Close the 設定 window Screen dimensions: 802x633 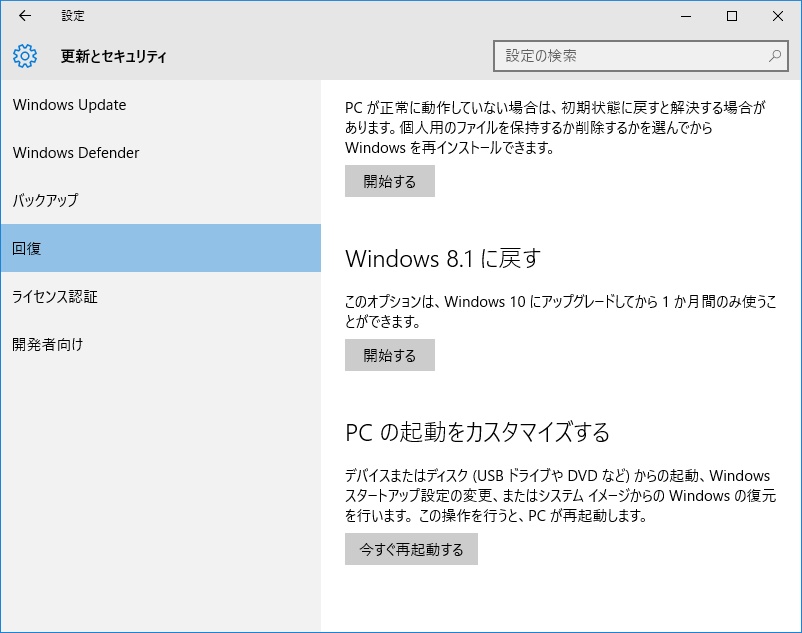click(778, 16)
